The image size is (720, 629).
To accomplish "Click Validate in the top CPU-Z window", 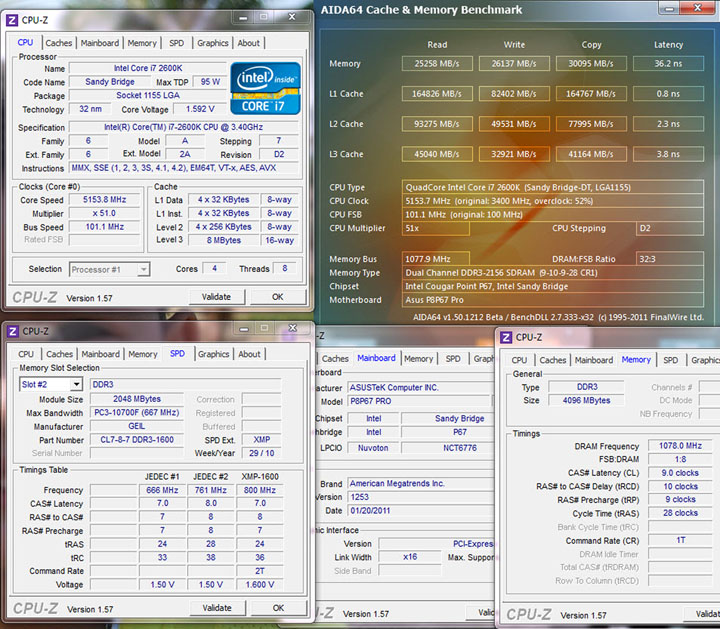I will [216, 297].
